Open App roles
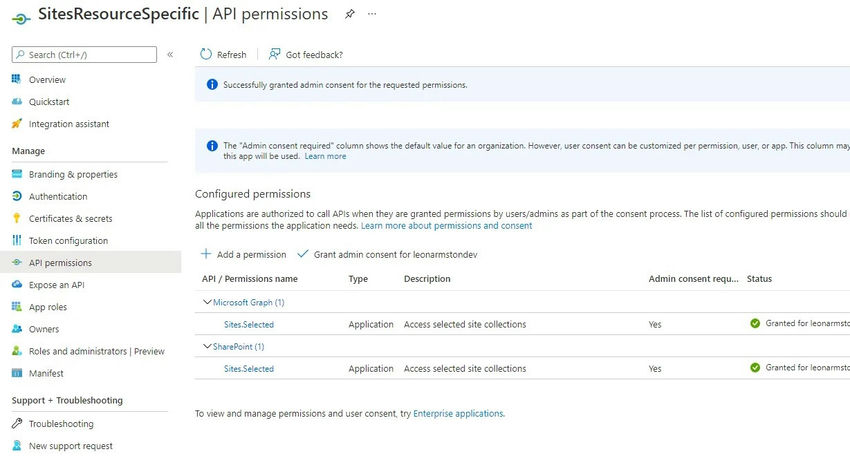Screen dimensions: 850x456 click(x=48, y=307)
